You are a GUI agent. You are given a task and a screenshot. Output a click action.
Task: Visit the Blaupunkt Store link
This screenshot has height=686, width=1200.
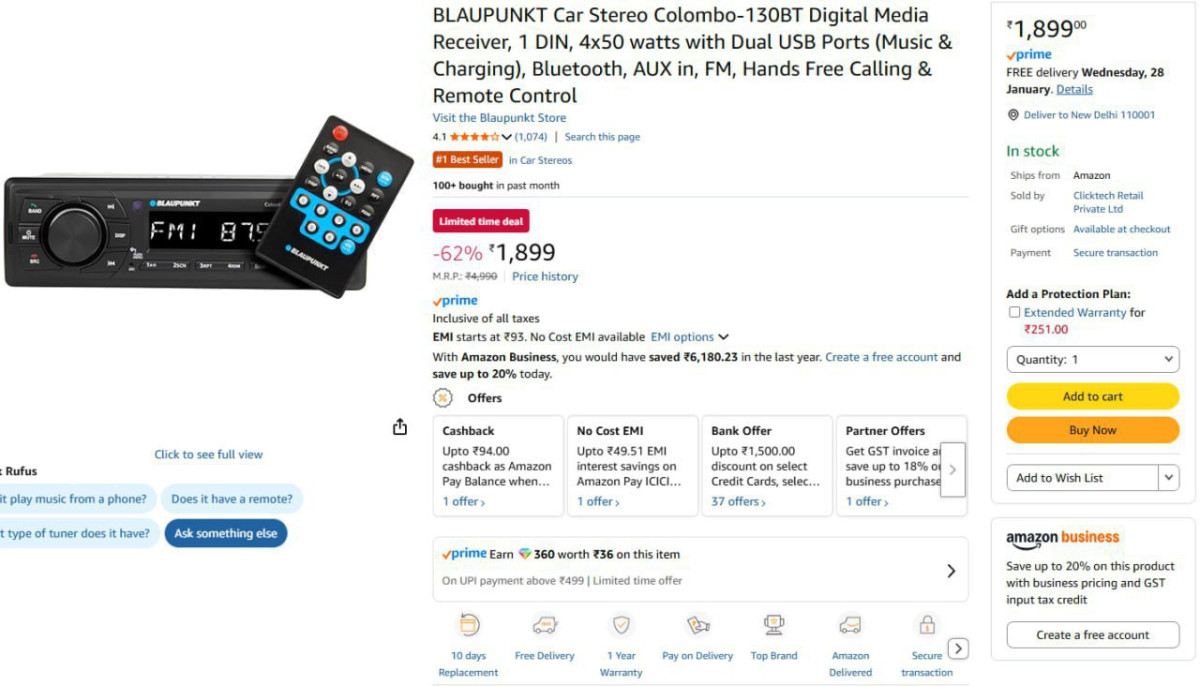coord(499,118)
